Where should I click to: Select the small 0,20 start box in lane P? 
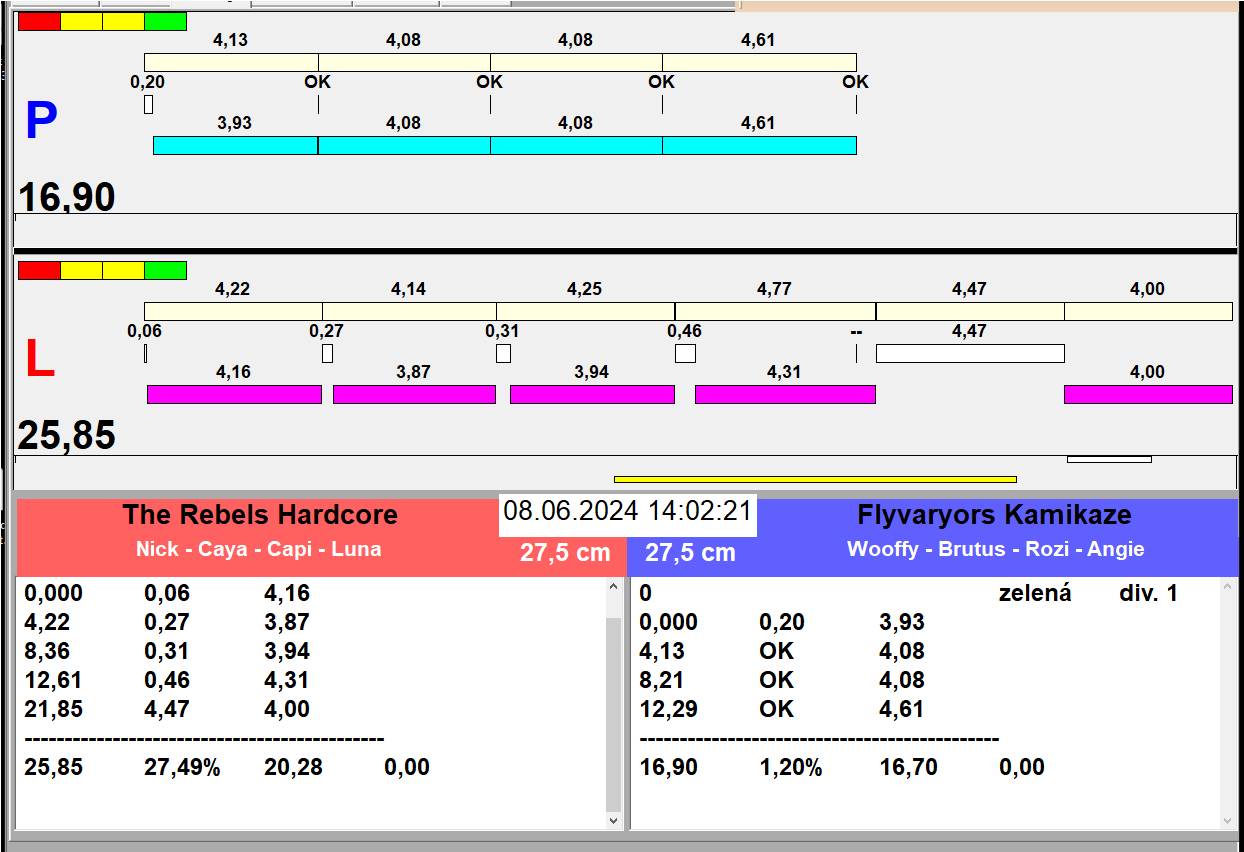pyautogui.click(x=148, y=104)
